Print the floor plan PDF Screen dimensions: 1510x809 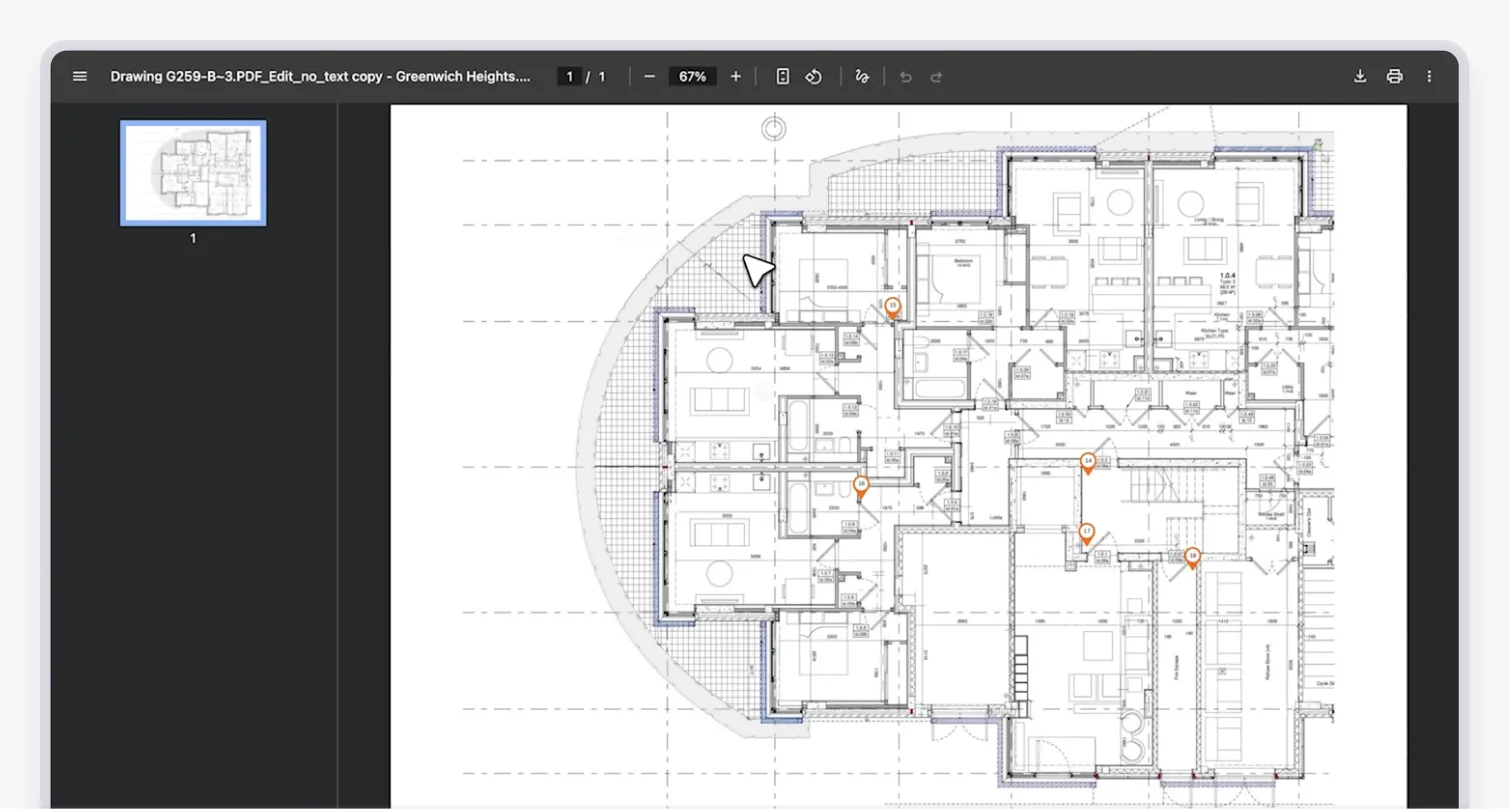pos(1394,76)
